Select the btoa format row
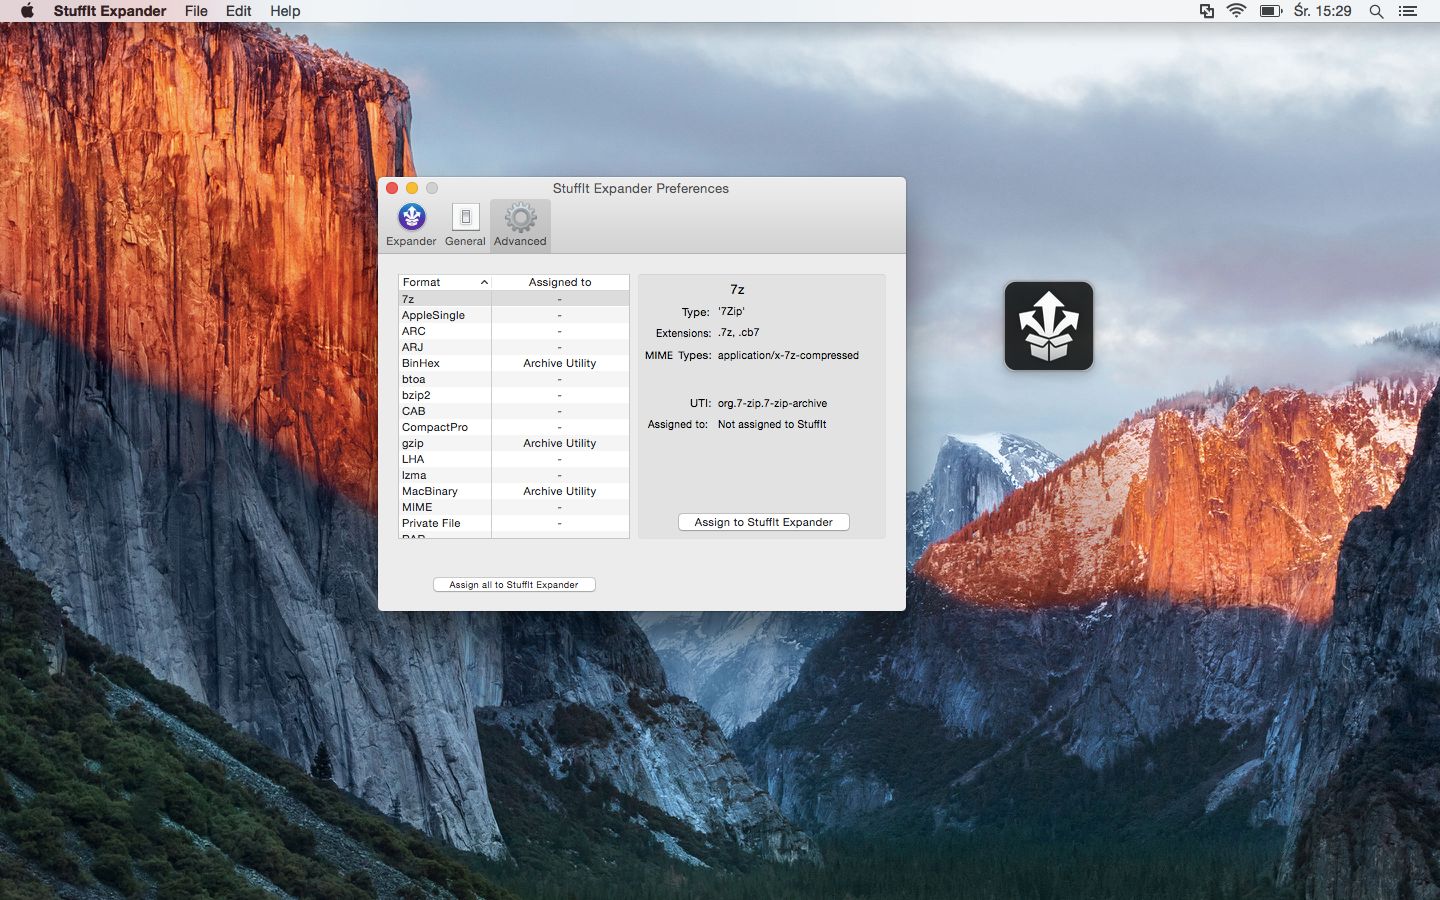1440x900 pixels. coord(514,379)
